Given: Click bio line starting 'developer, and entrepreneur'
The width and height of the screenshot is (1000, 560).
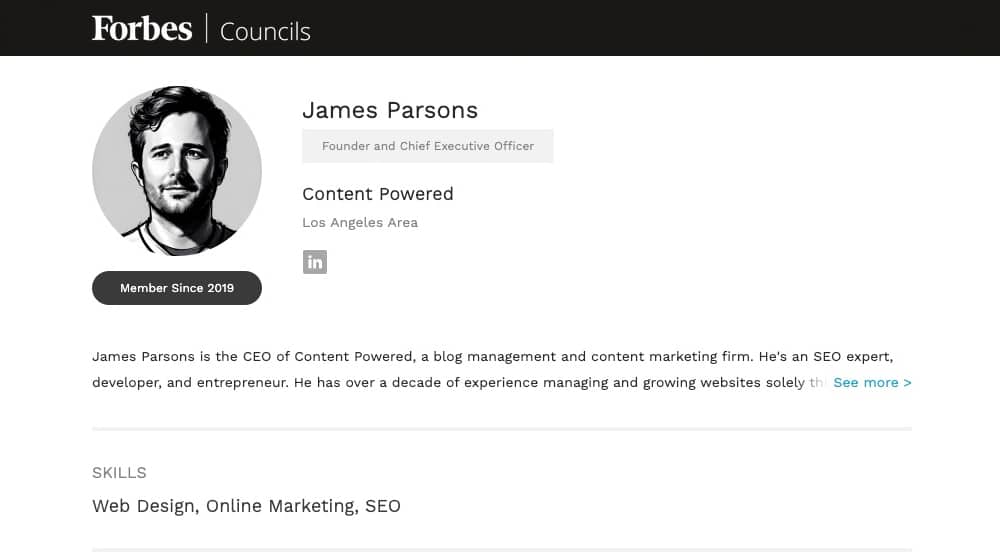Looking at the screenshot, I should coord(458,383).
